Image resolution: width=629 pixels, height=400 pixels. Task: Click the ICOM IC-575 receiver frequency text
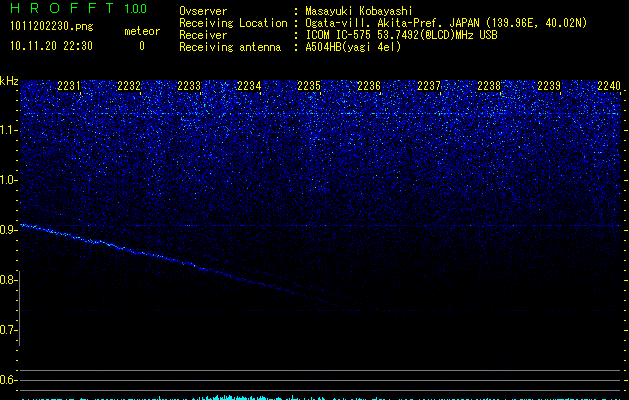tap(402, 35)
